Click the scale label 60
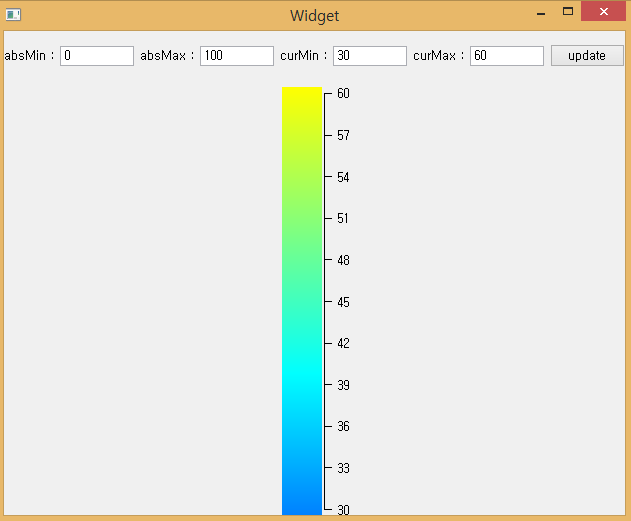 point(343,93)
